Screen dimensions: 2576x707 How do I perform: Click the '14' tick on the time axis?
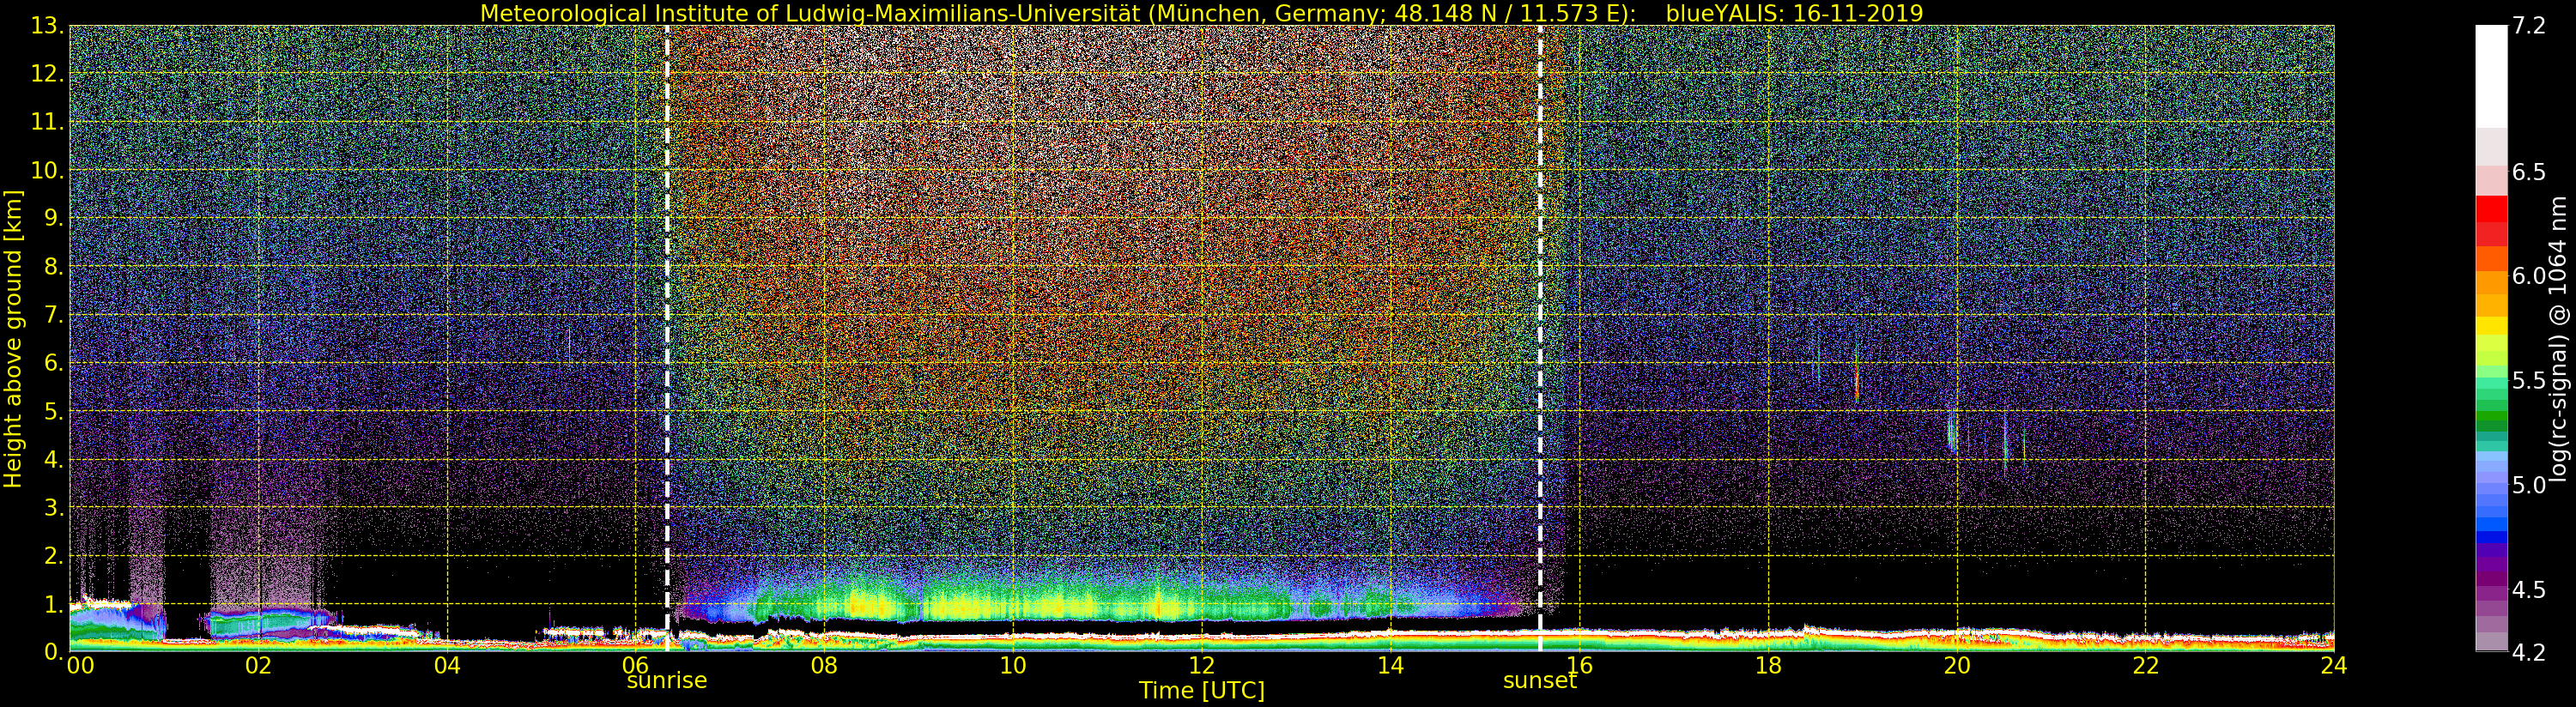(1390, 666)
